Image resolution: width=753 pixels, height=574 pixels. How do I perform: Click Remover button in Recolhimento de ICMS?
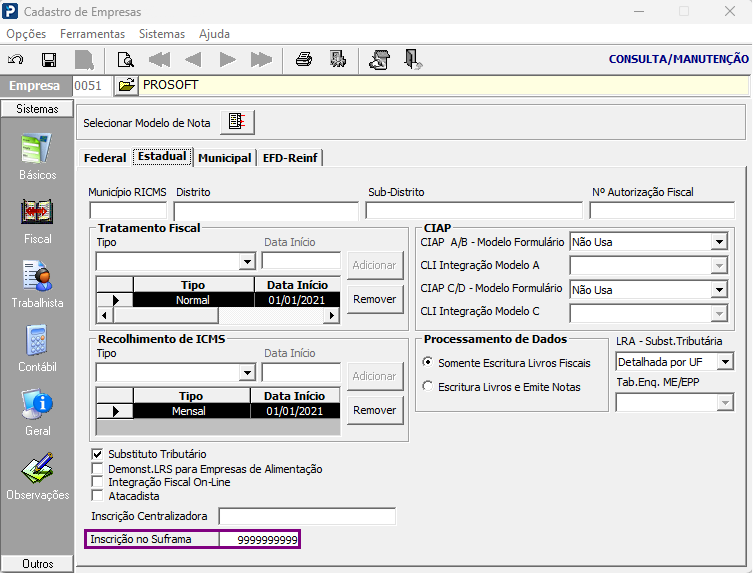375,410
